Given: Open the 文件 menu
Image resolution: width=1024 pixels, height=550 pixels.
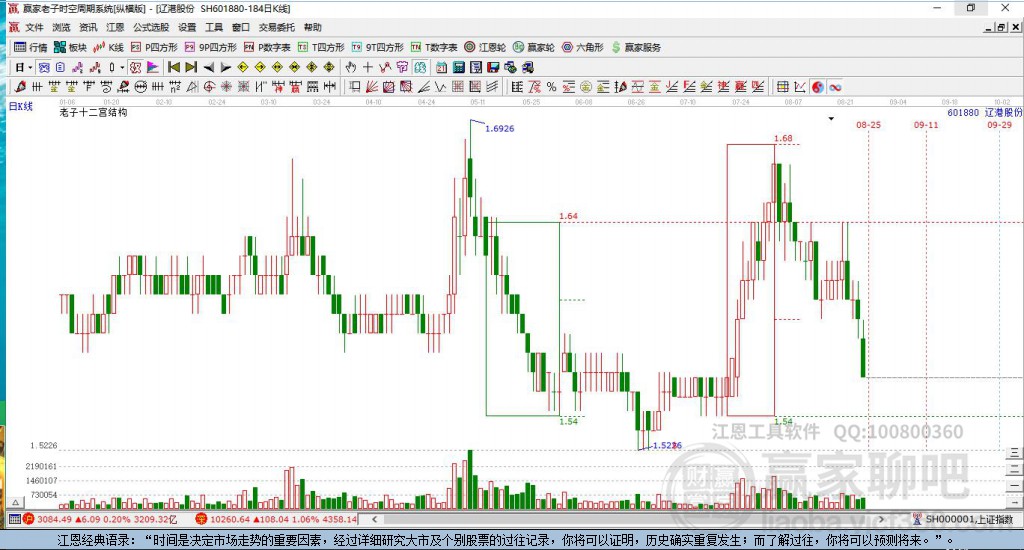Looking at the screenshot, I should coord(34,27).
